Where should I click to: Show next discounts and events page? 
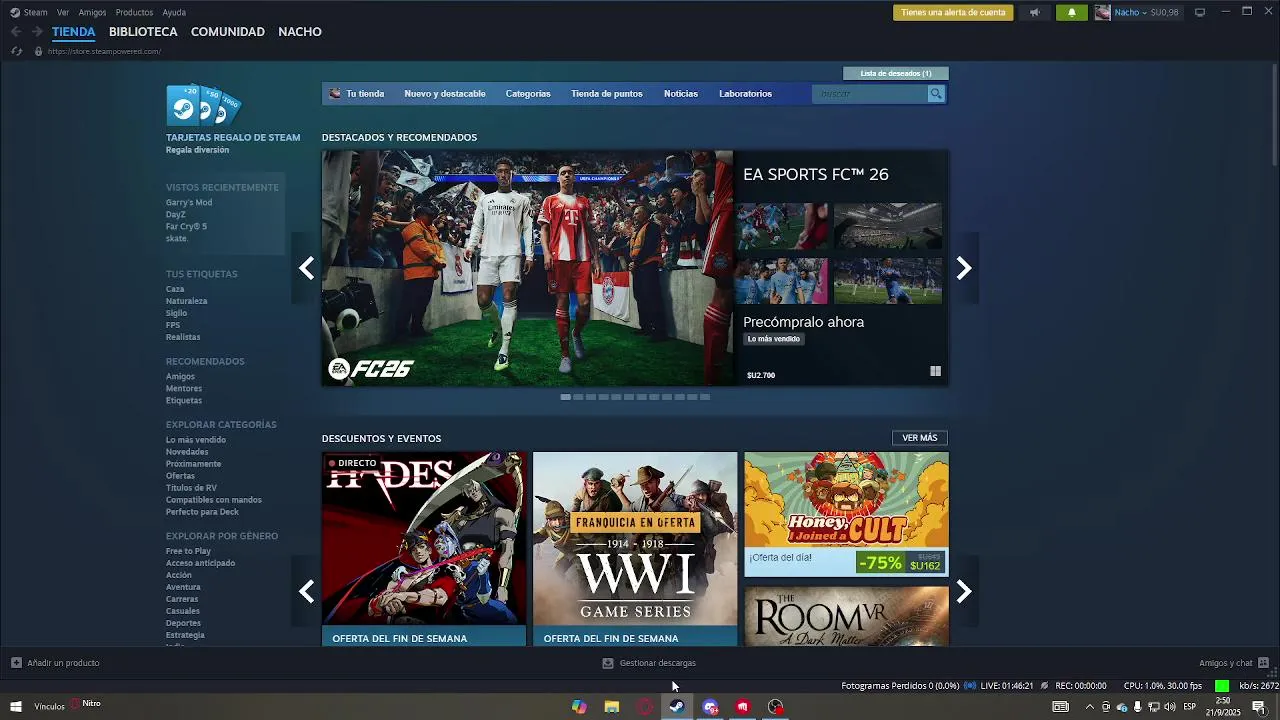[964, 592]
